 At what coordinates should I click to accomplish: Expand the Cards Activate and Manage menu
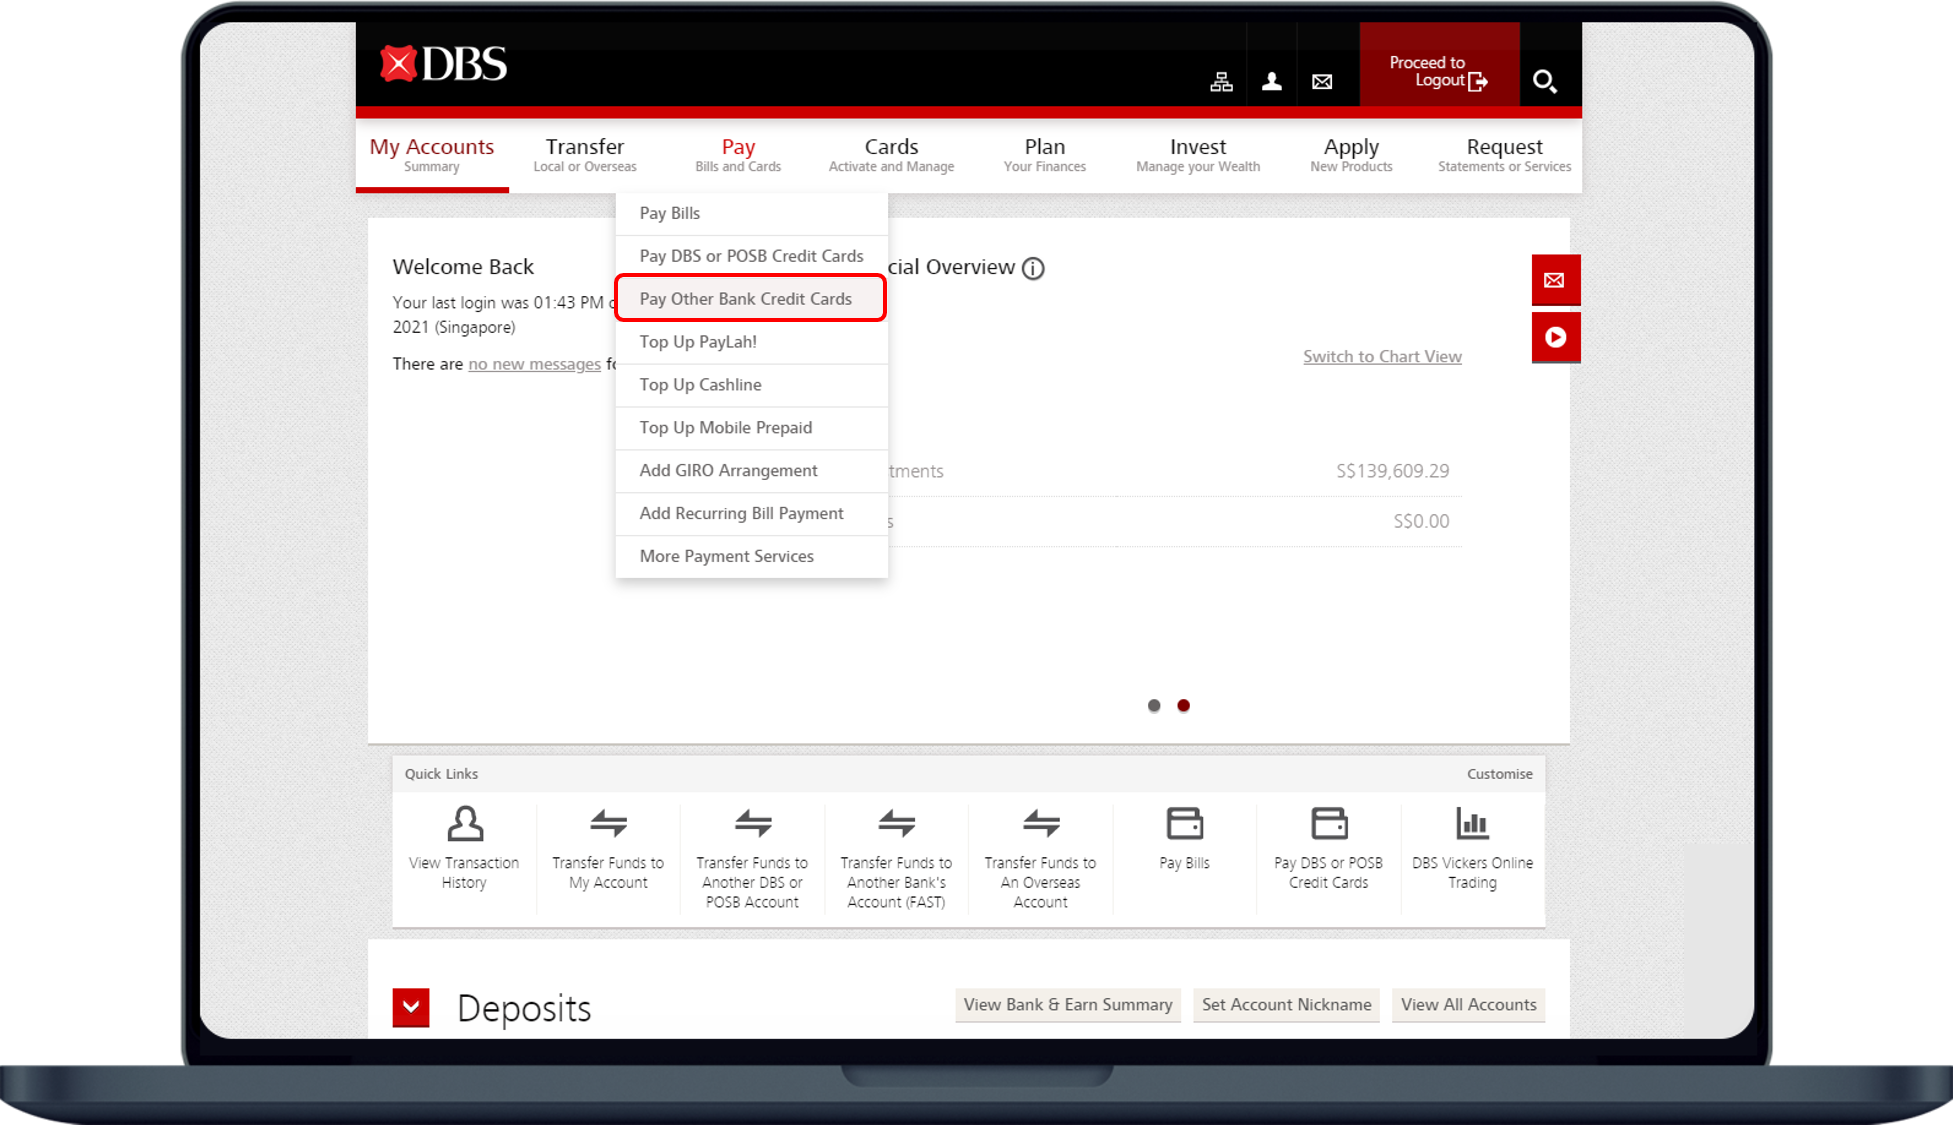pos(890,154)
